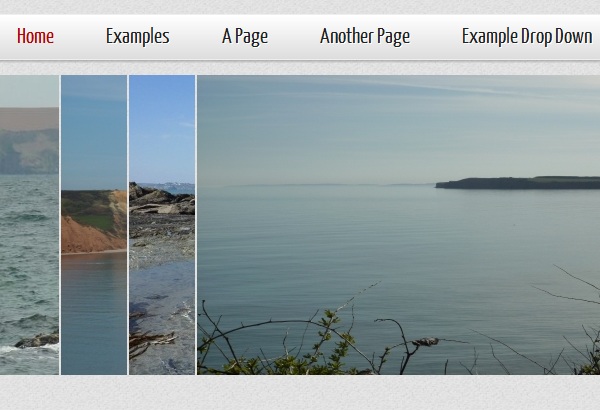Click the hazy mountain in the leftmost slice
This screenshot has width=600, height=410.
(x=29, y=151)
